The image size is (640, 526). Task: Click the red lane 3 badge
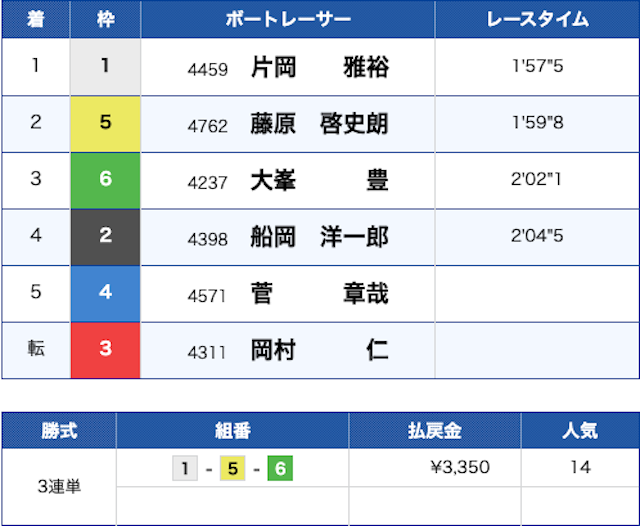pos(105,350)
